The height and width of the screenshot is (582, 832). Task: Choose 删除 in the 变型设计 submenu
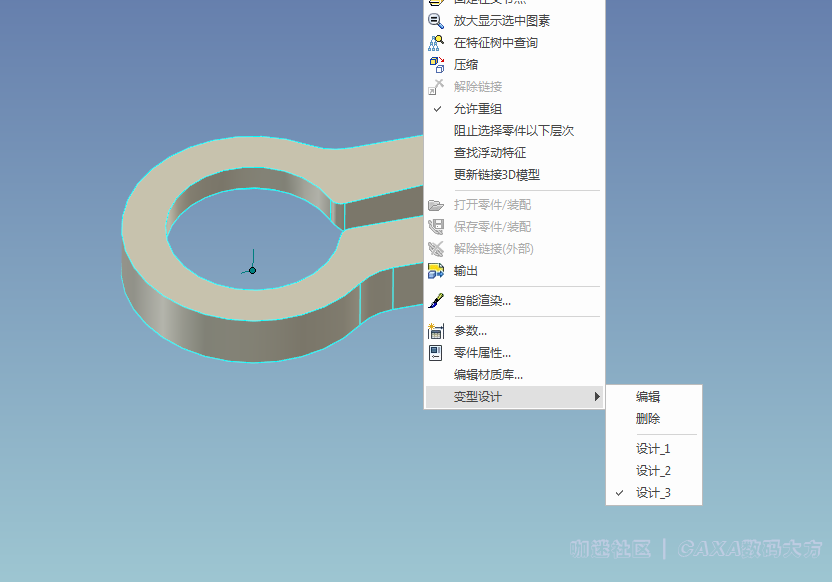tap(648, 419)
